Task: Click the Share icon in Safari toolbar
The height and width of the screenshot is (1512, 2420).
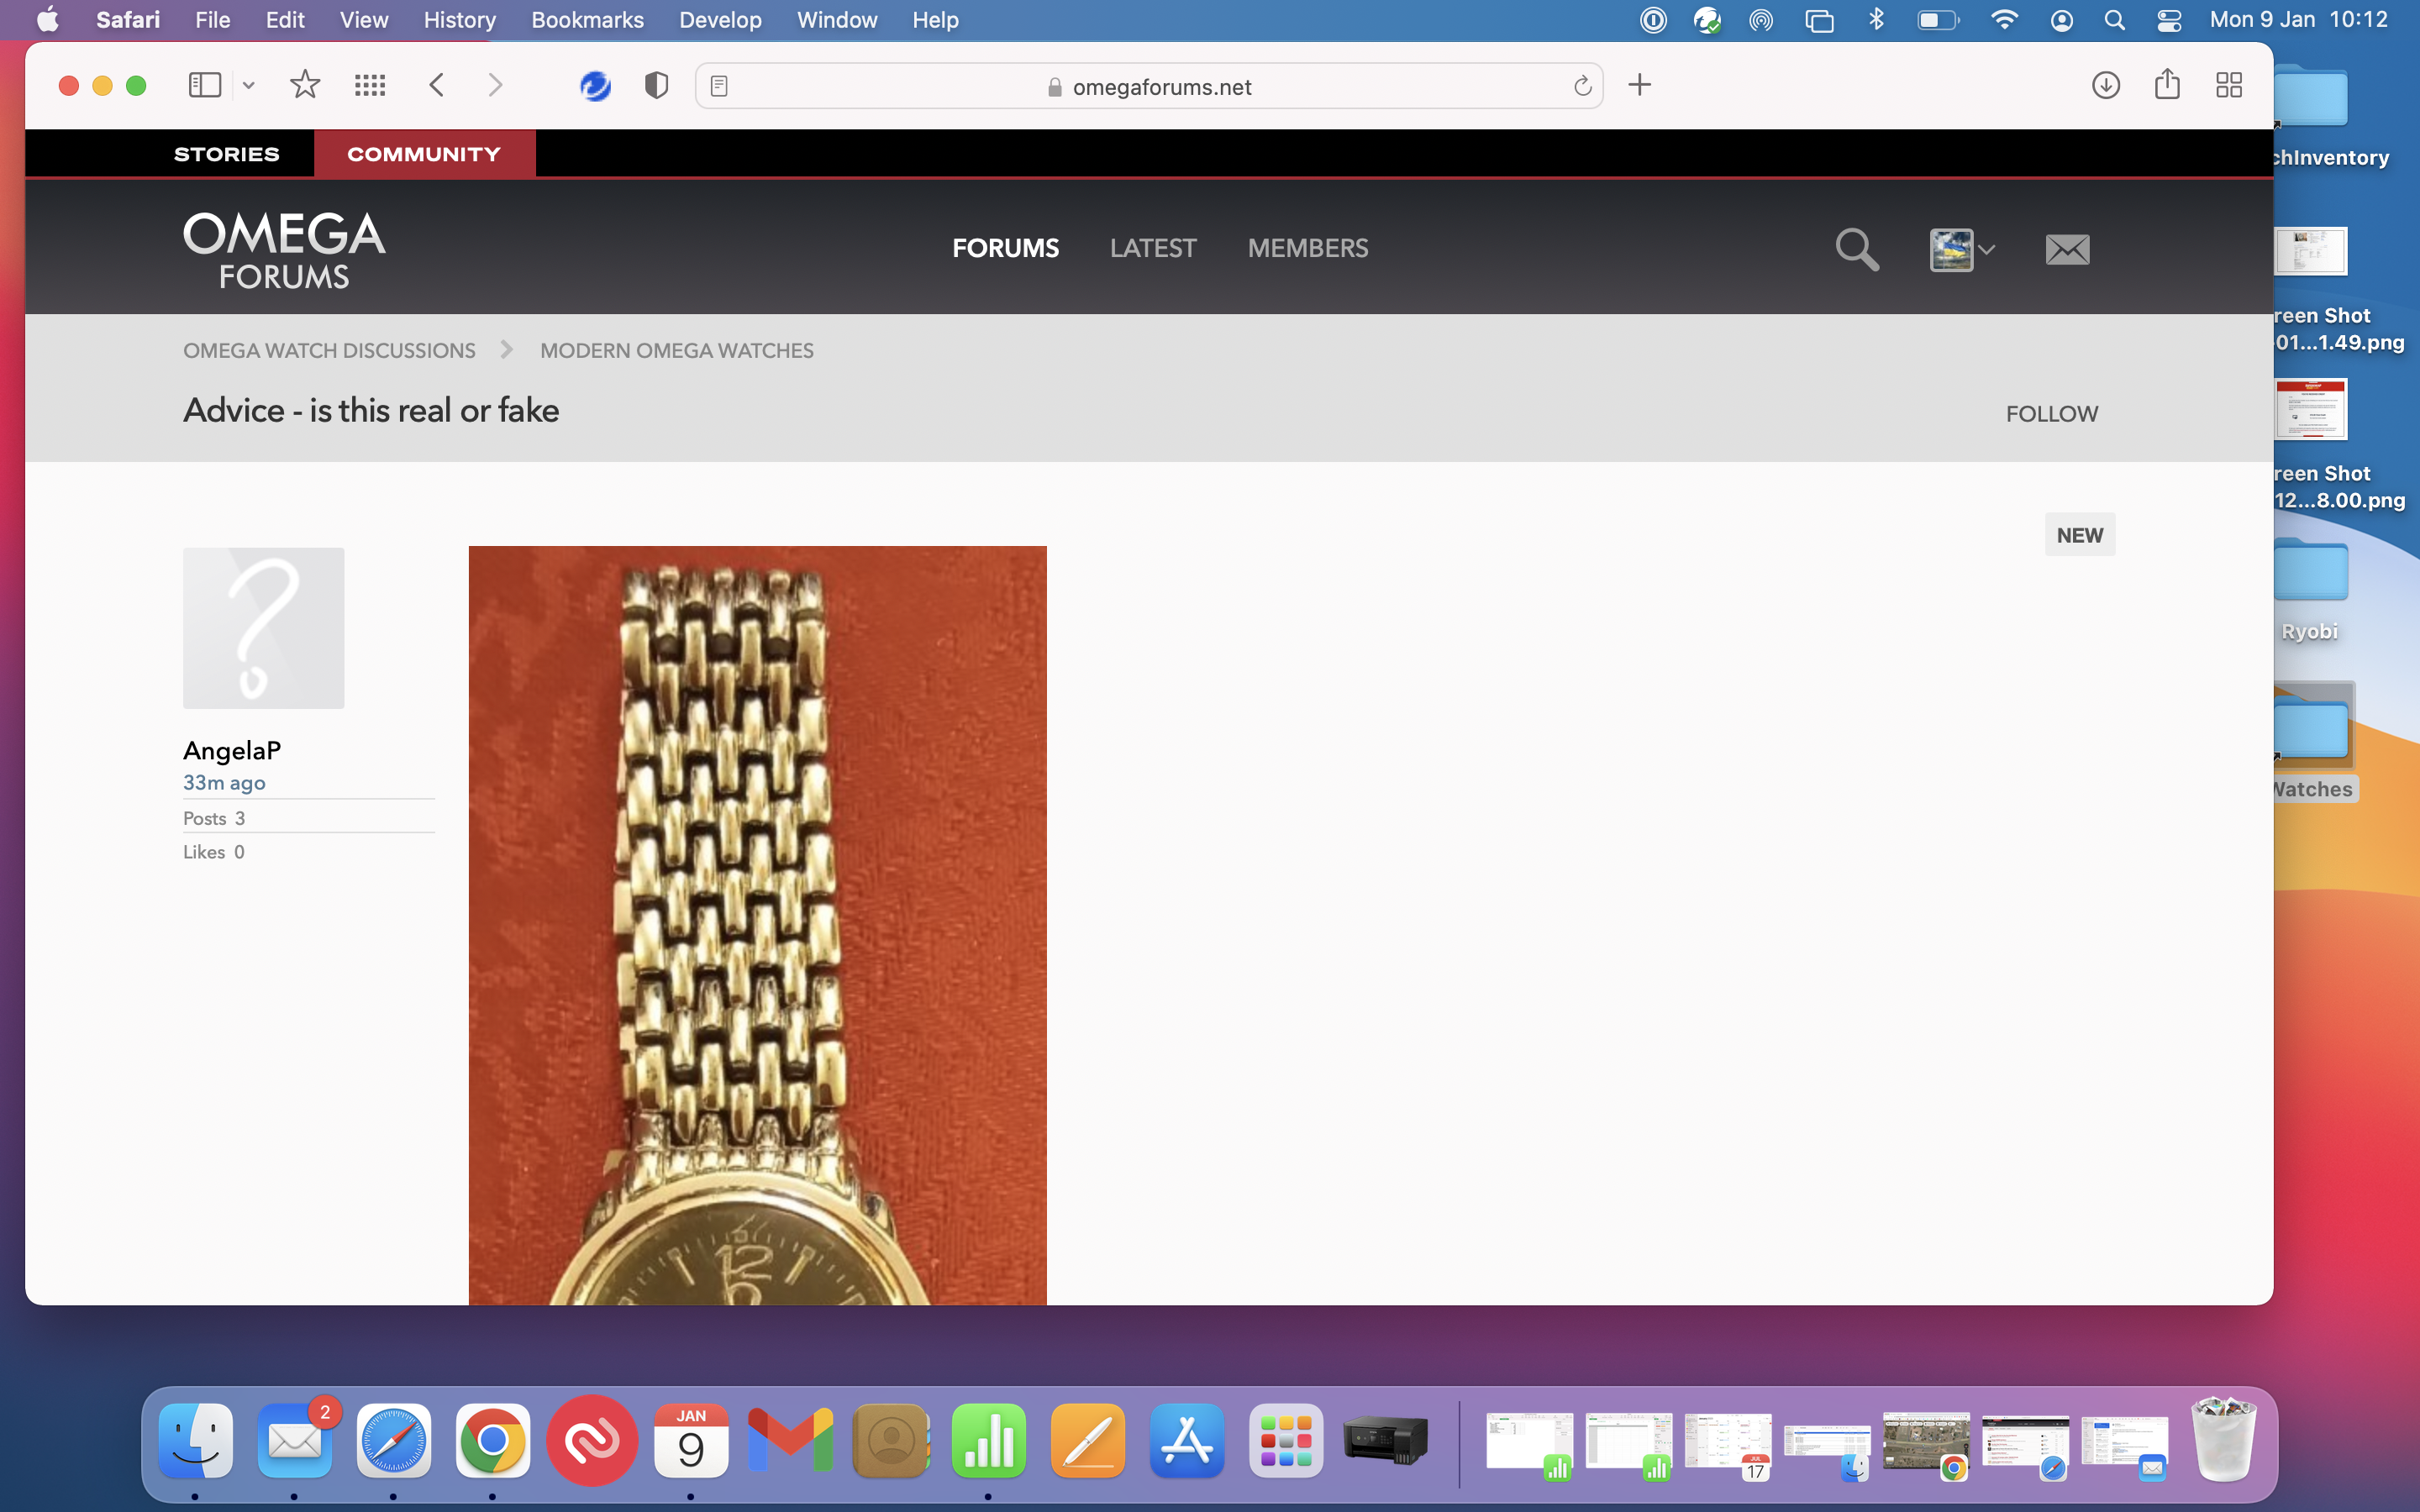Action: pos(2167,85)
